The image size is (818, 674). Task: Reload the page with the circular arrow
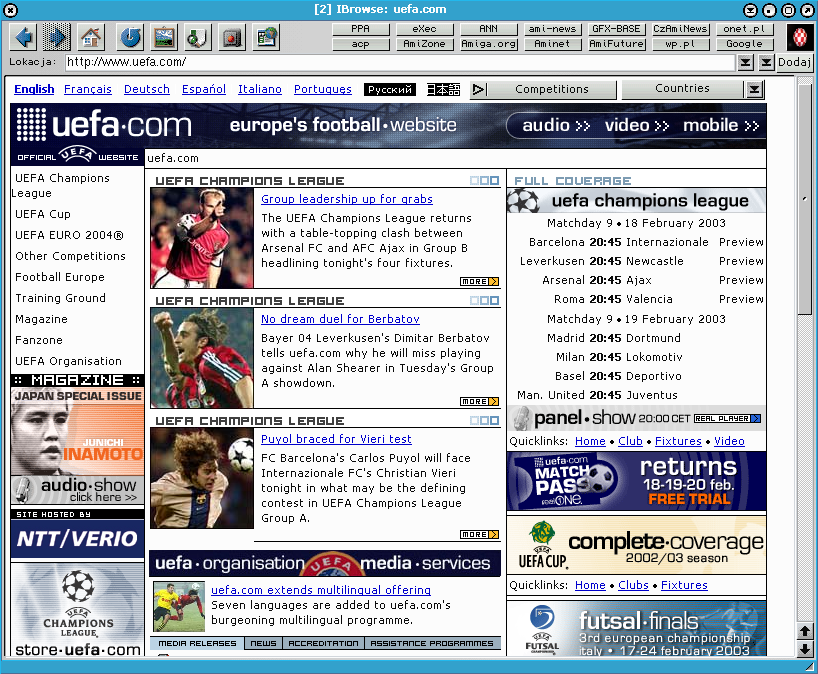point(130,37)
